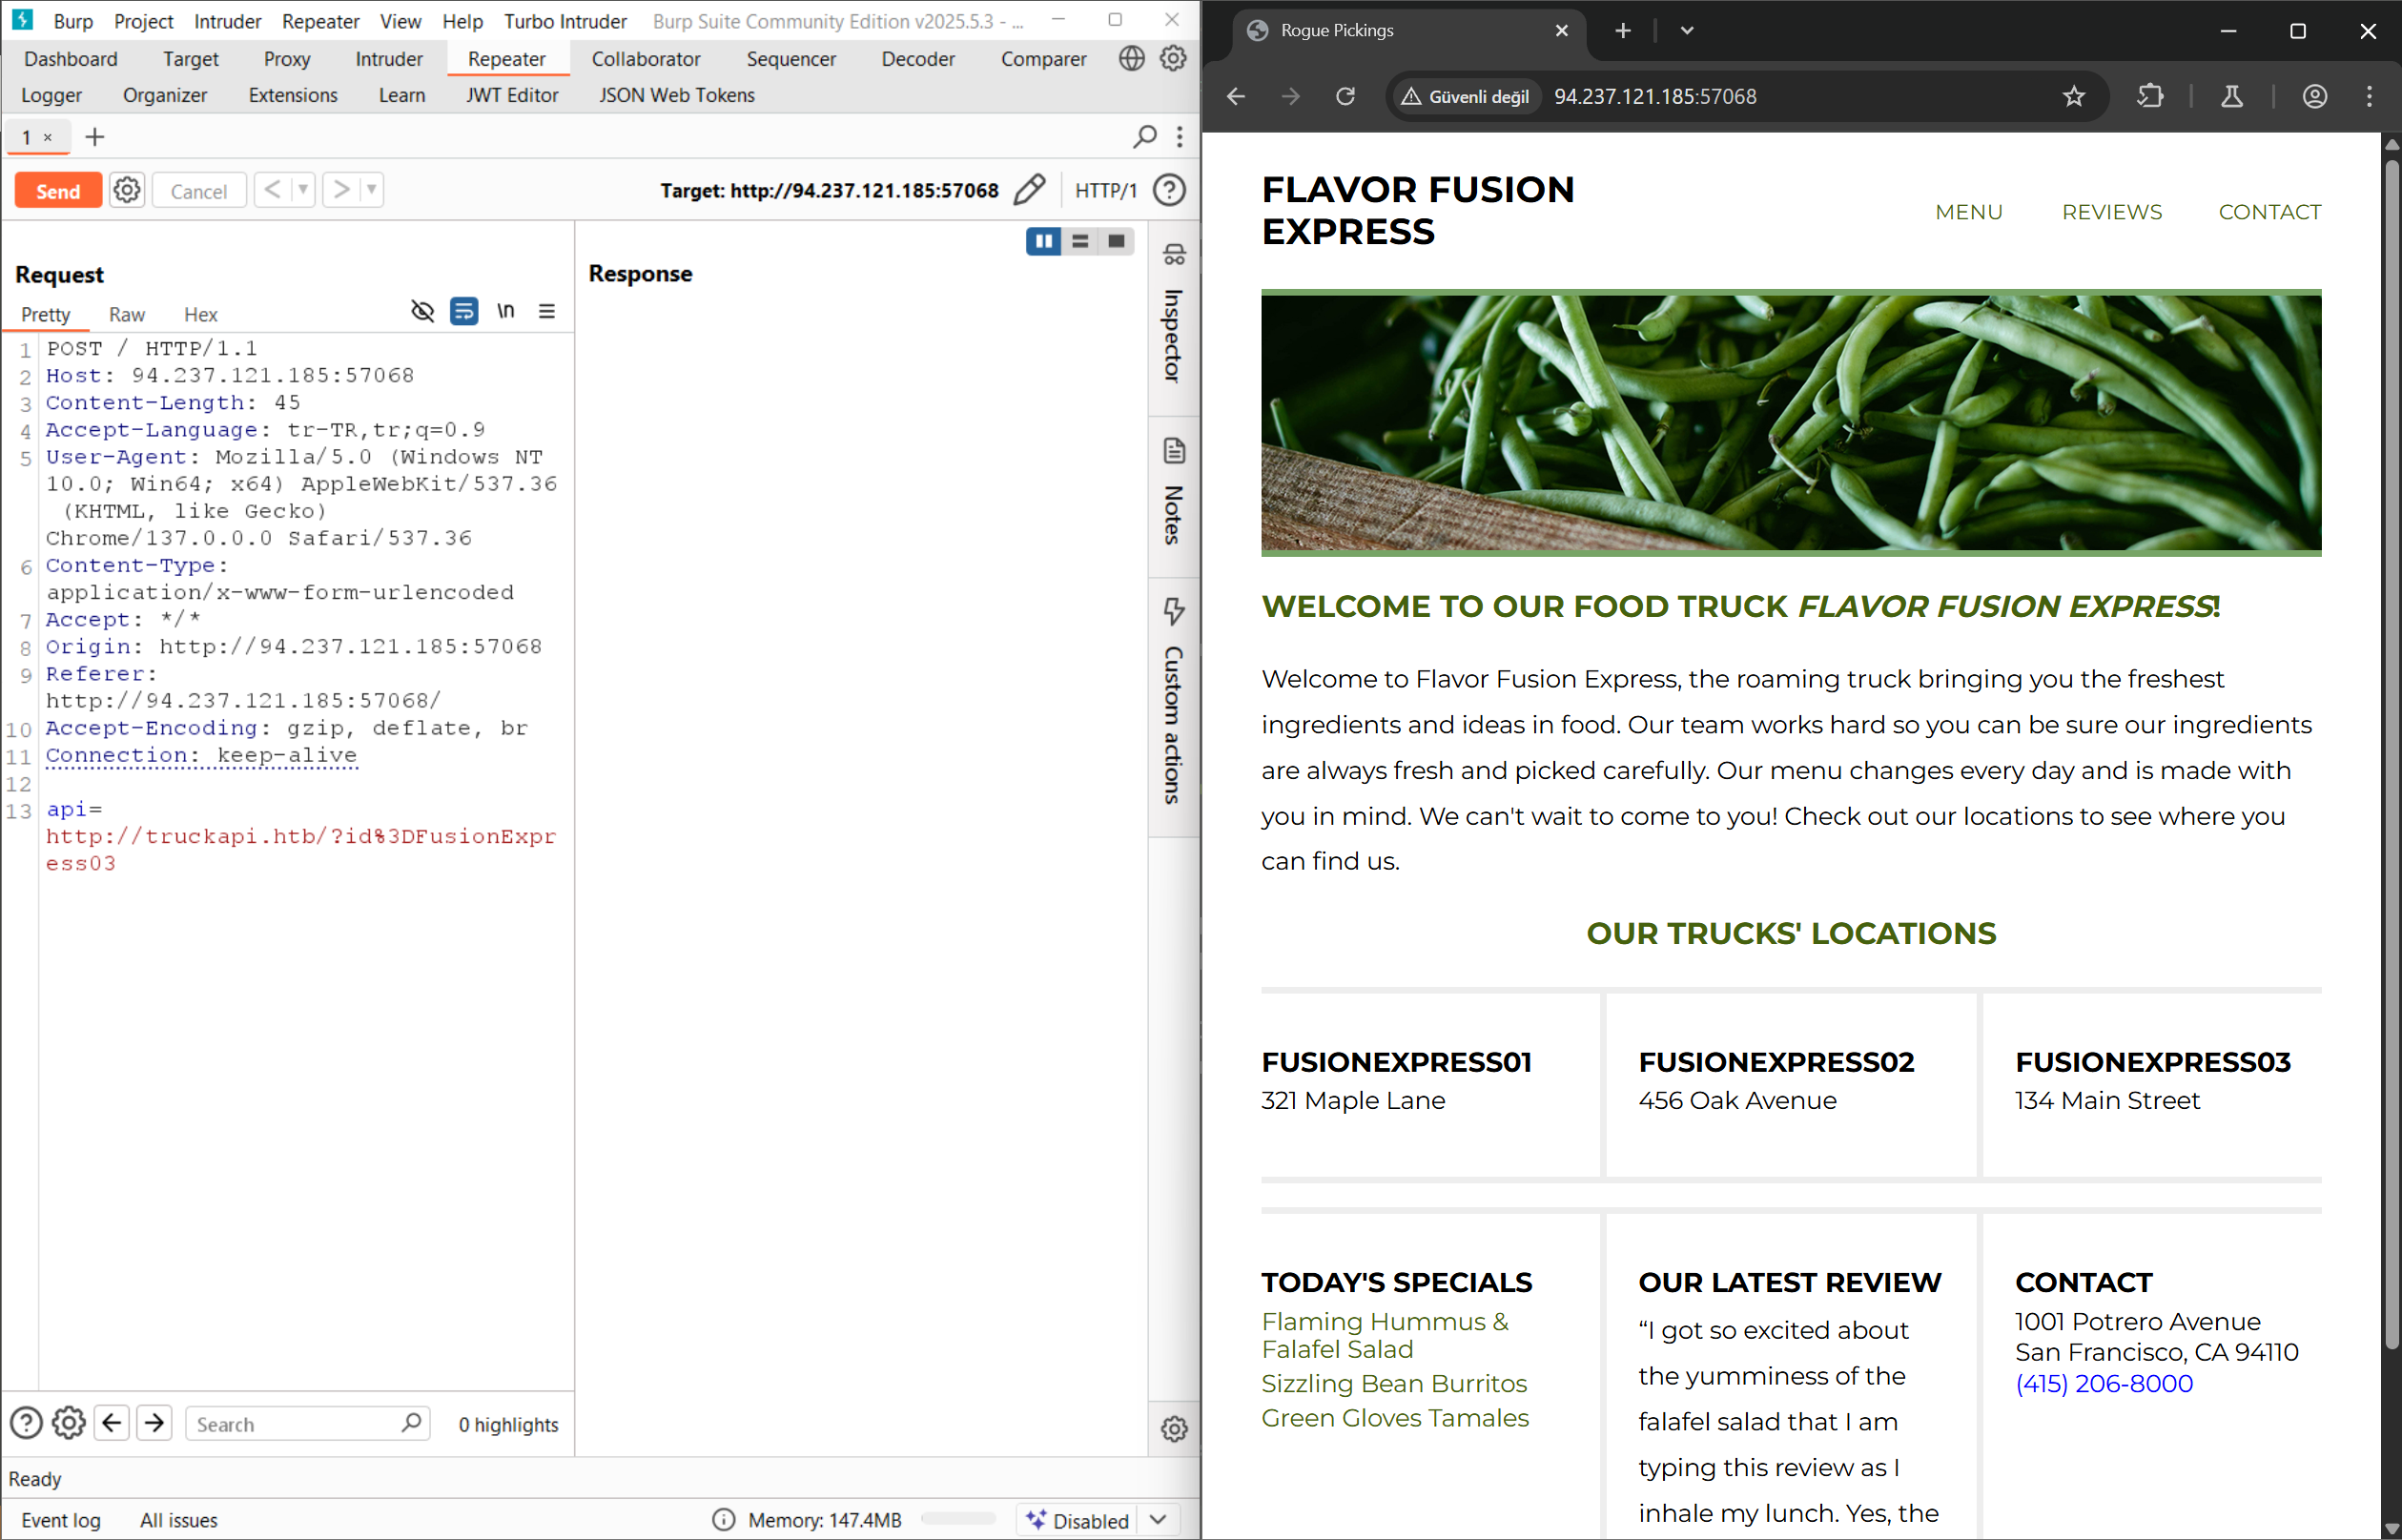Viewport: 2402px width, 1540px height.
Task: Click the Cancel button
Action: (199, 190)
